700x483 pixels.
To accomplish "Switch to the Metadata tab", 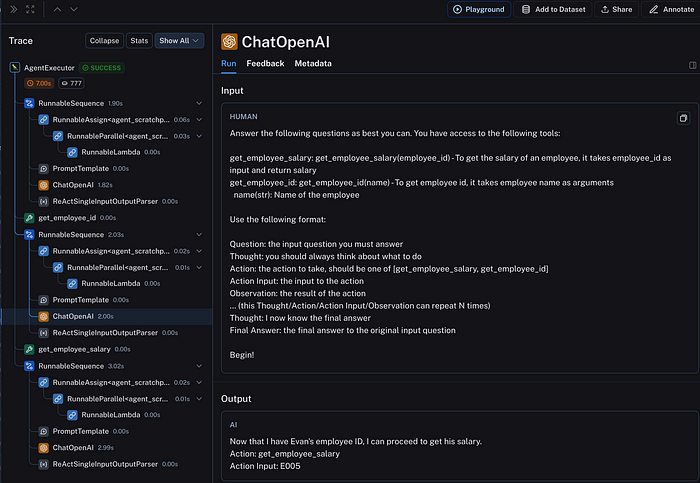I will coord(313,64).
